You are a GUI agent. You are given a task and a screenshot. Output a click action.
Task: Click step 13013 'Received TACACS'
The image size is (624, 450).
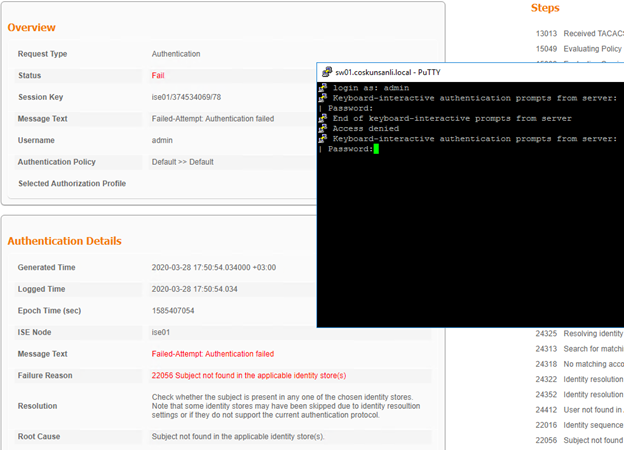pos(579,33)
